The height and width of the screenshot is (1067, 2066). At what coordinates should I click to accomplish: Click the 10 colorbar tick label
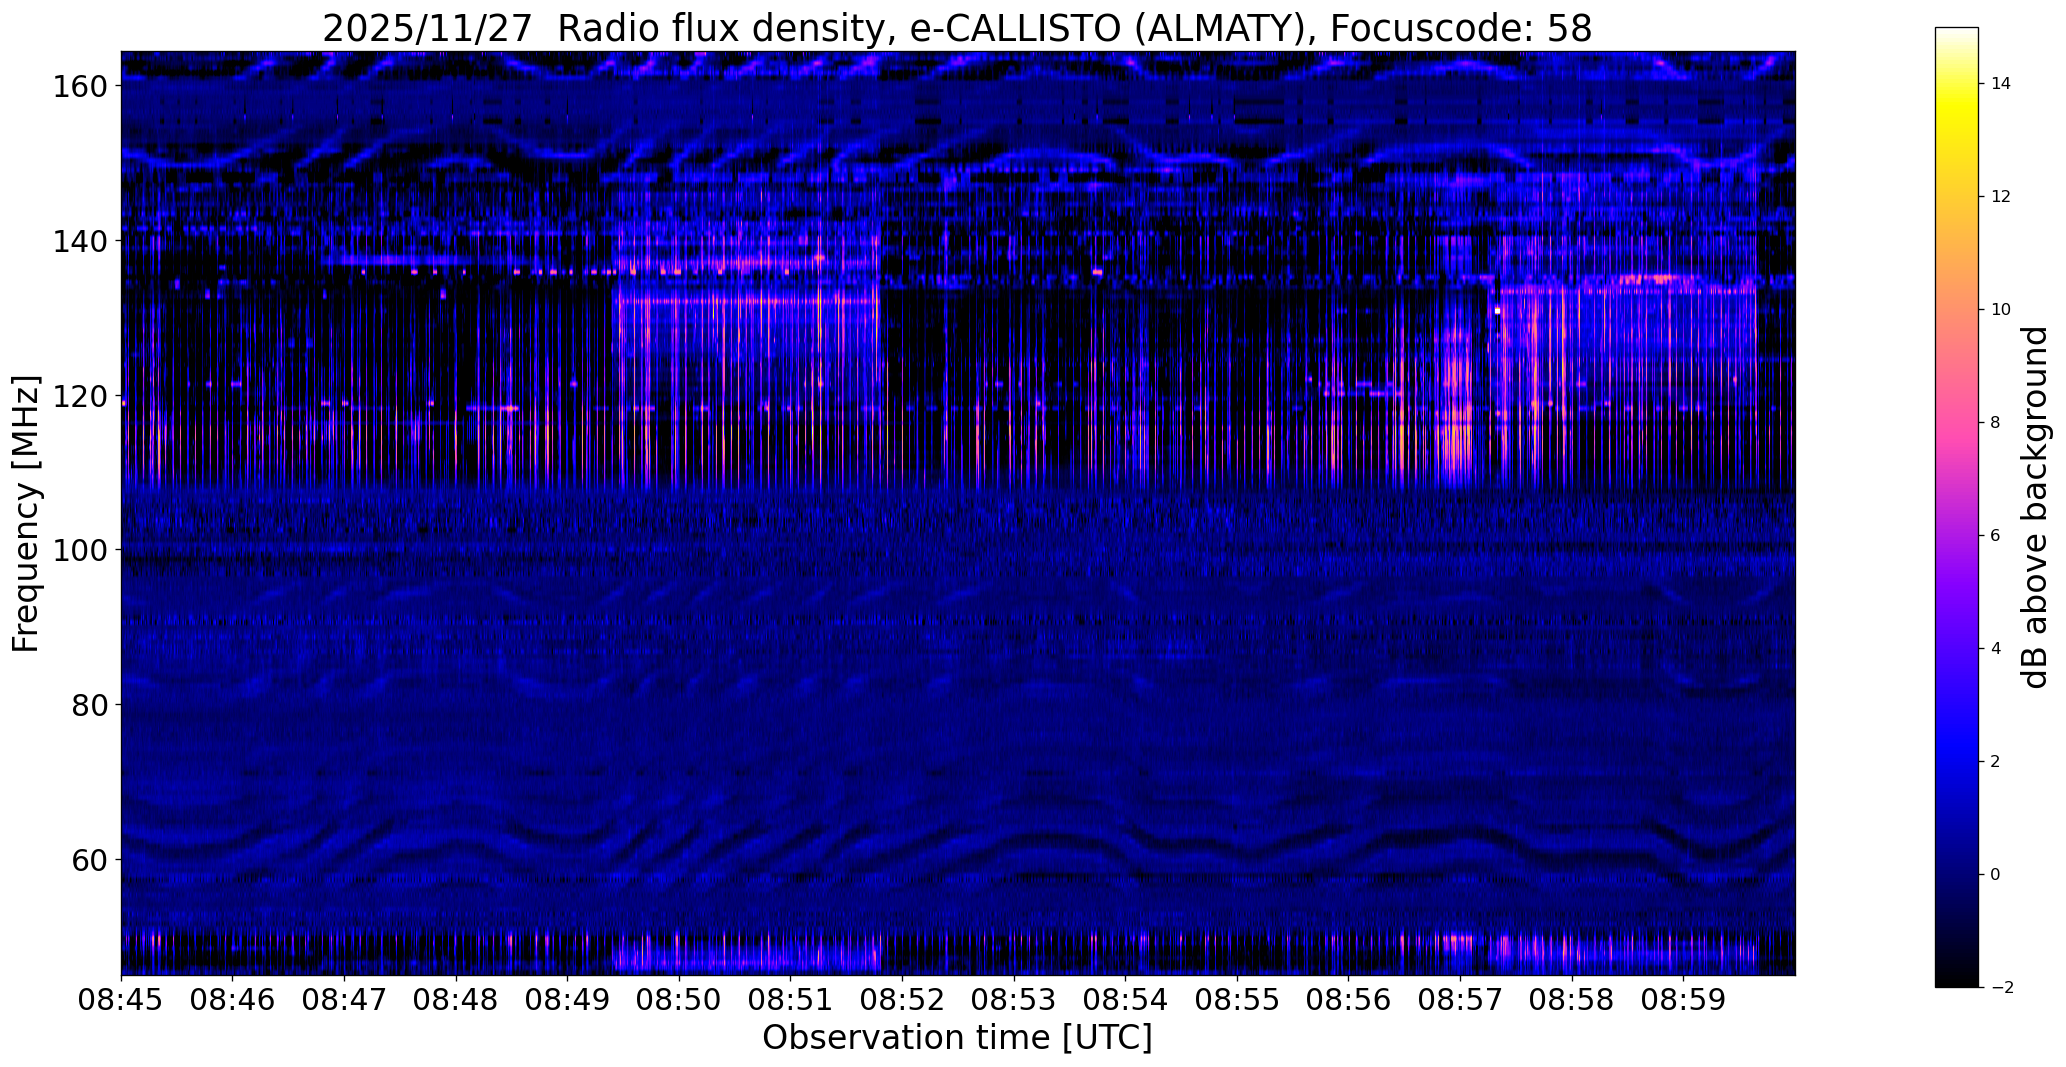2001,310
